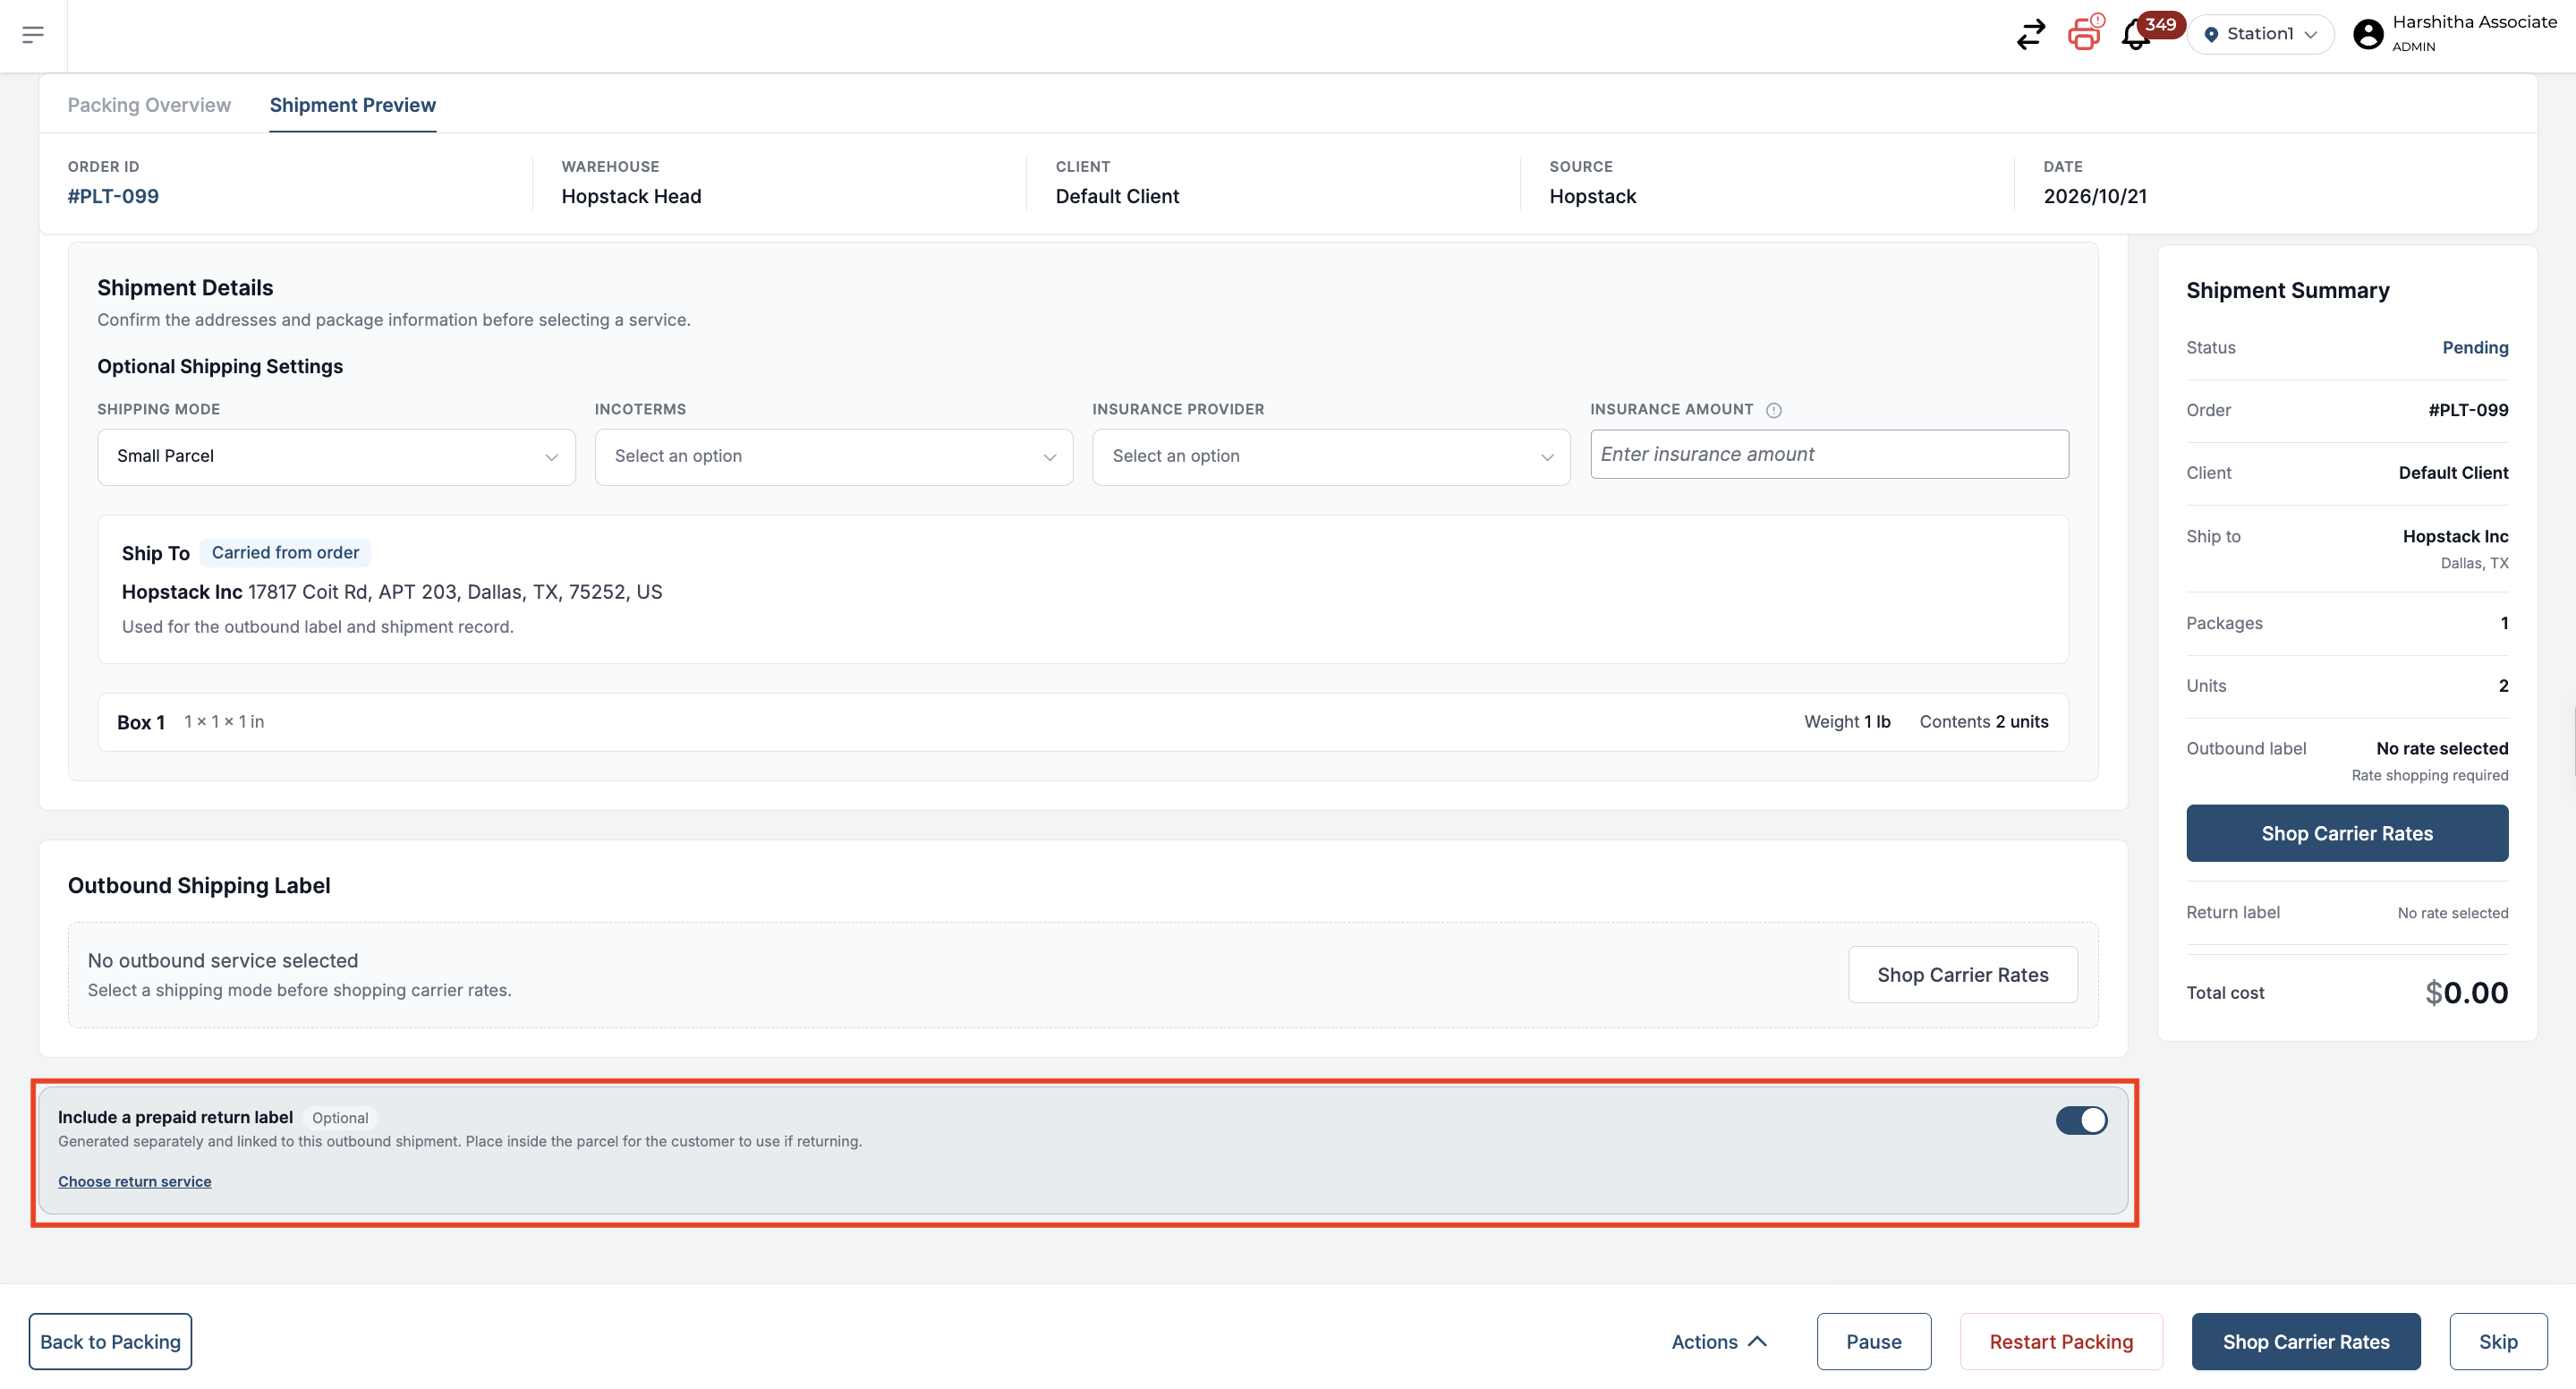Image resolution: width=2576 pixels, height=1389 pixels.
Task: Click the Optional tag beside return label
Action: (x=340, y=1118)
